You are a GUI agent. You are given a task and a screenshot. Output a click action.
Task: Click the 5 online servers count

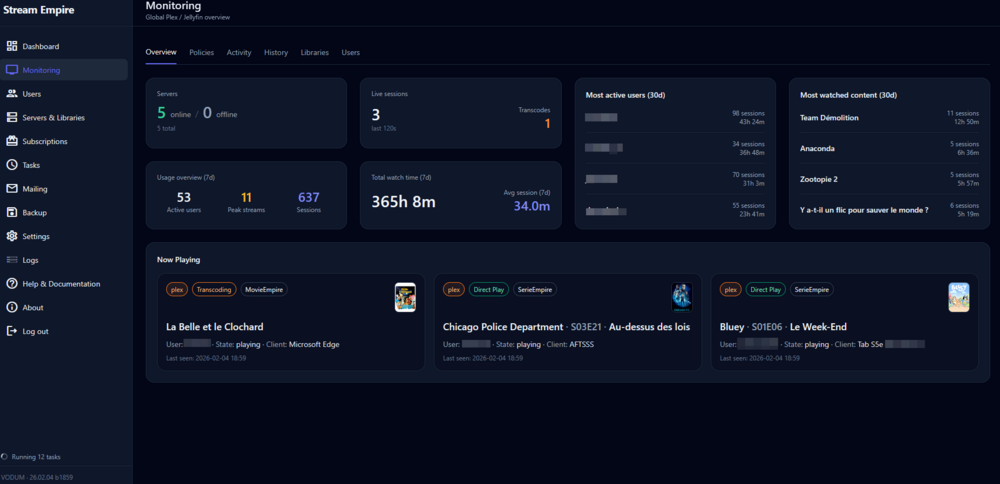pos(161,113)
